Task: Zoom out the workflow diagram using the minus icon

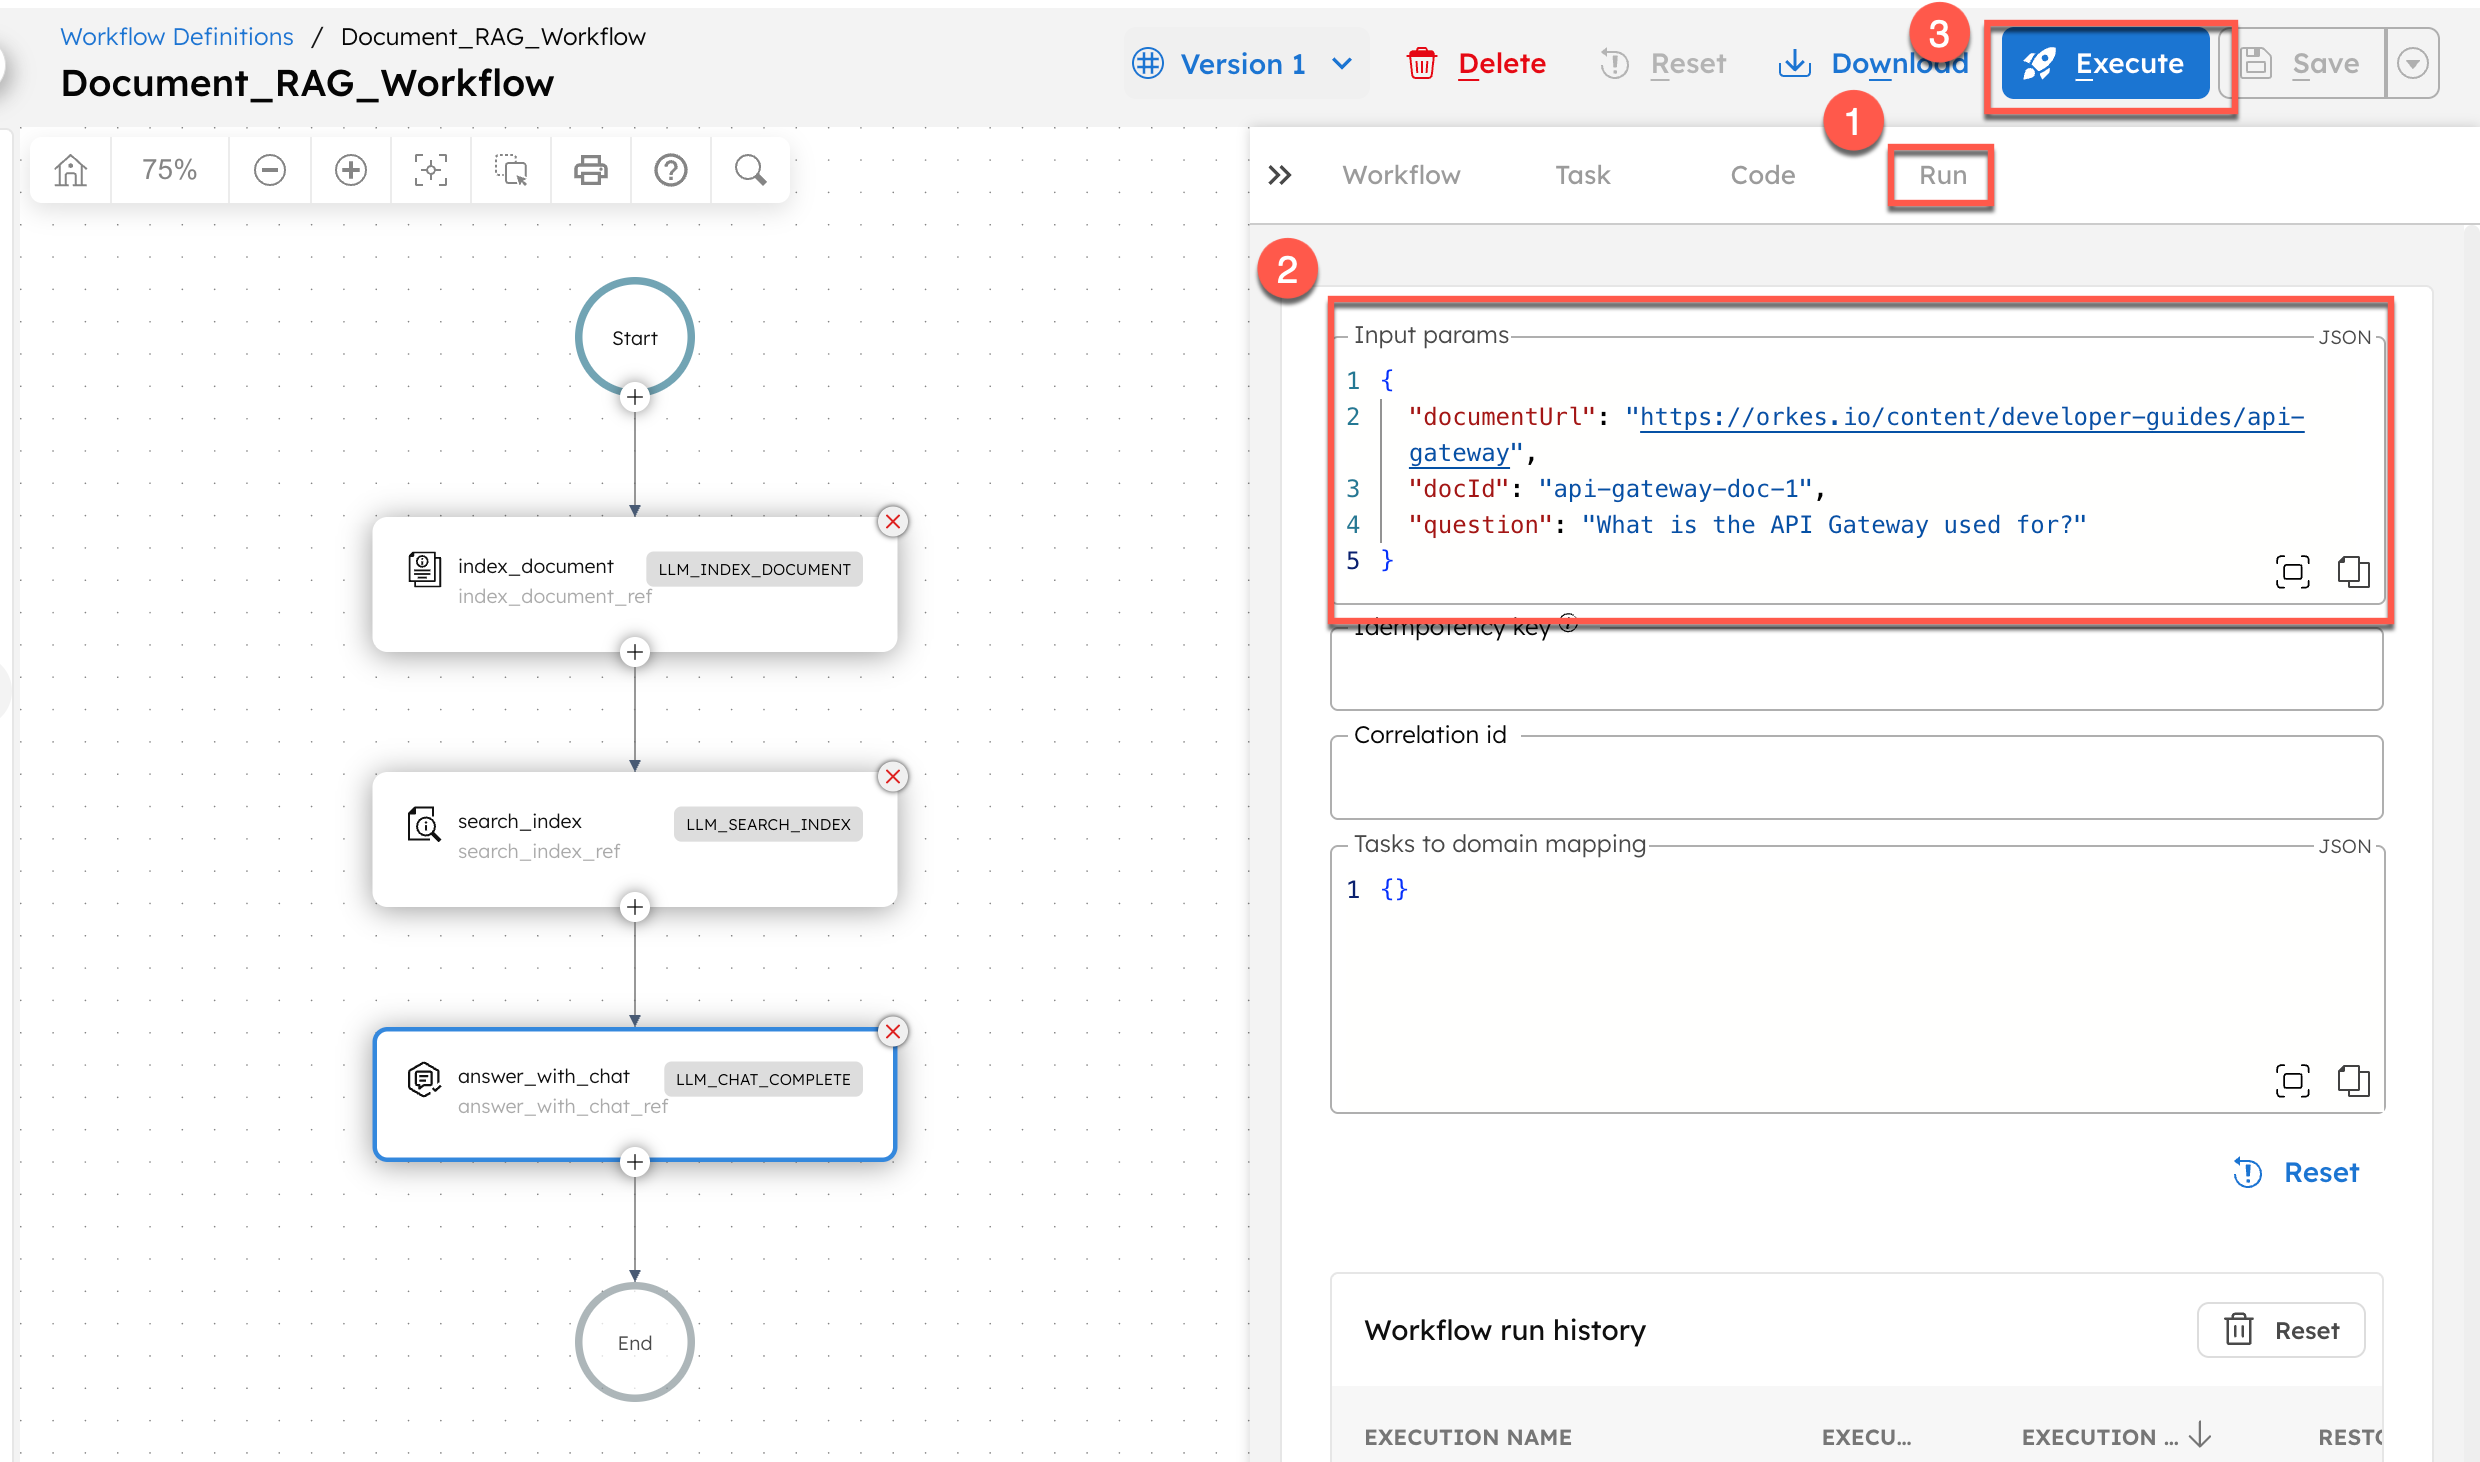Action: tap(269, 169)
